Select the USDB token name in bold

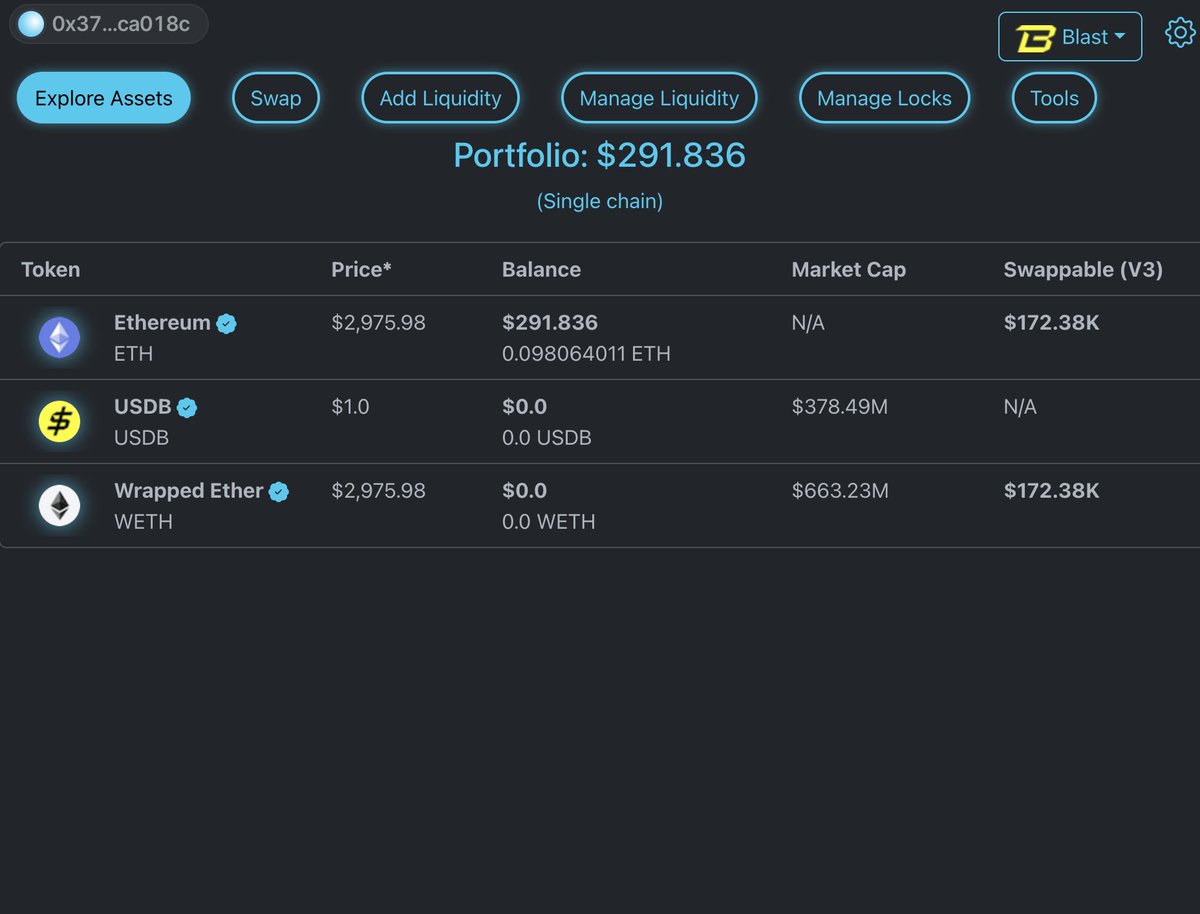point(143,407)
